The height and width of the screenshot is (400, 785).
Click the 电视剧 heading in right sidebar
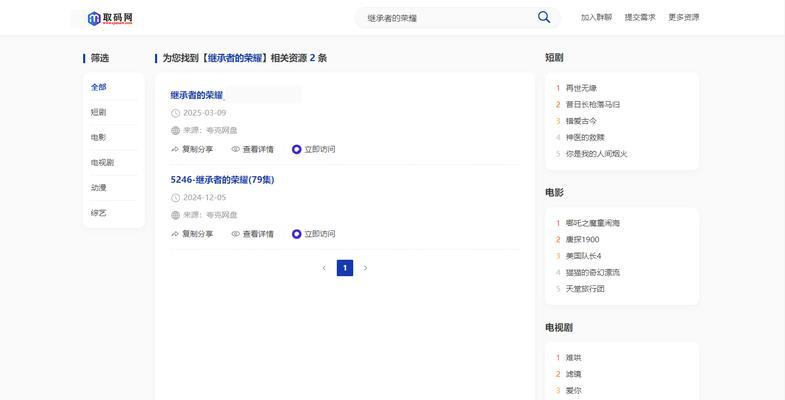pyautogui.click(x=559, y=327)
